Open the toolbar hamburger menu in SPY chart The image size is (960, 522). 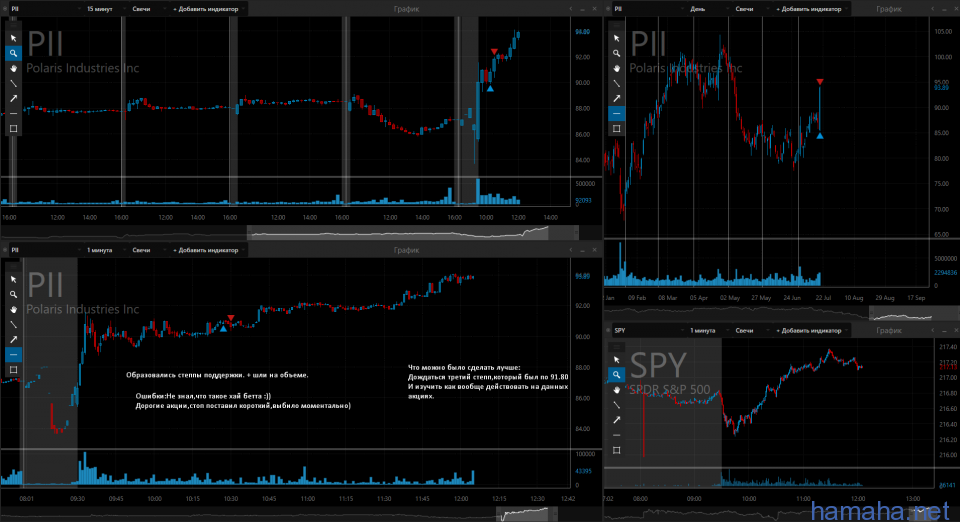tap(617, 346)
